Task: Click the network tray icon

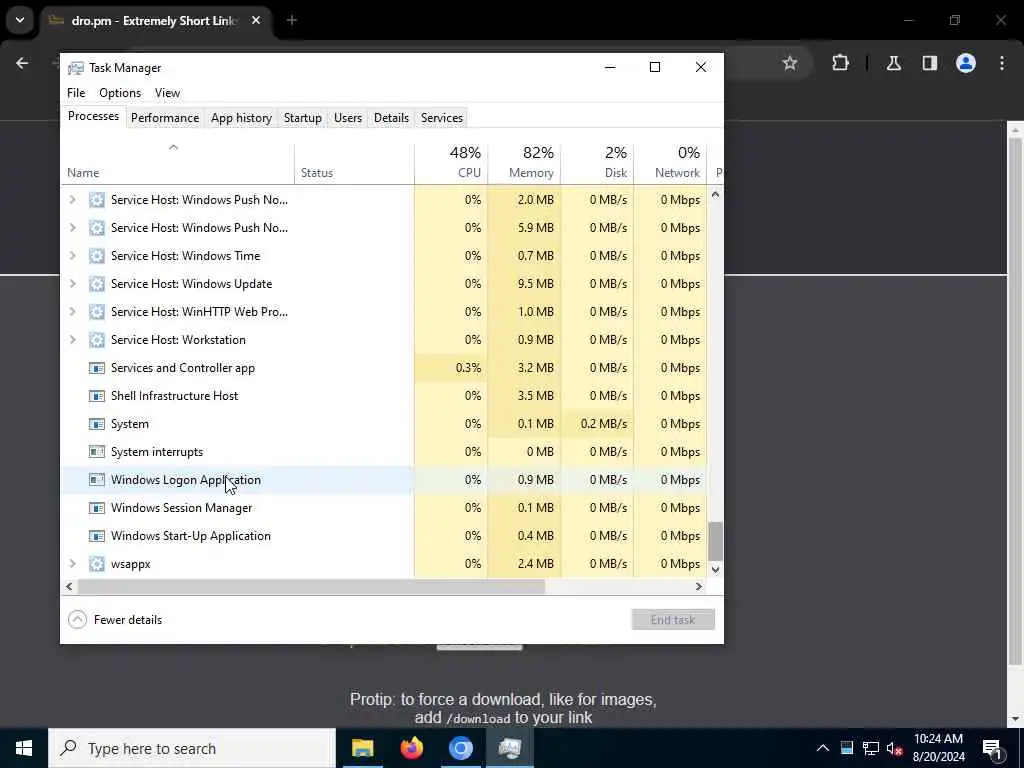Action: click(871, 748)
